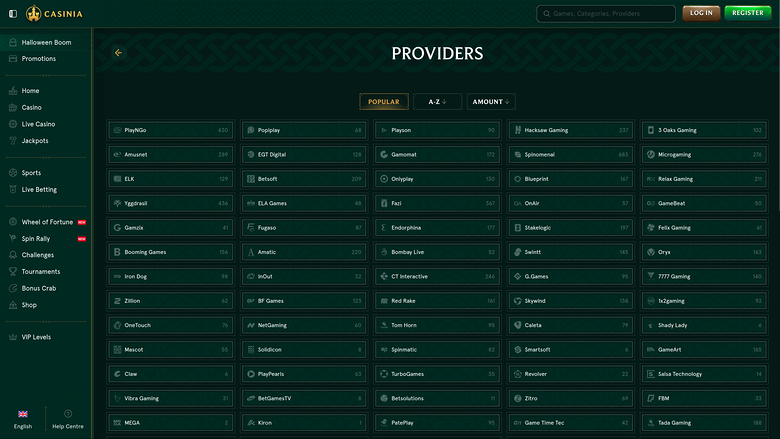Open the Bonus Crab page

pos(39,288)
